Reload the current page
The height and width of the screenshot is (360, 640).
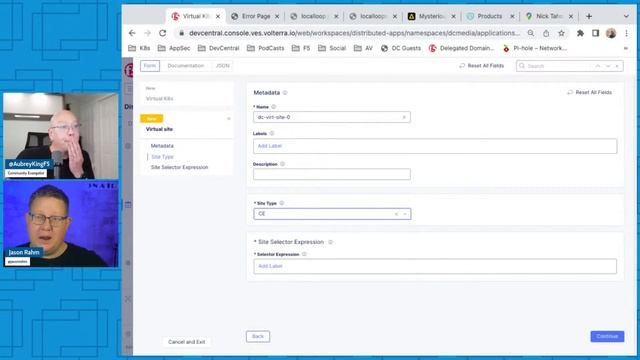point(162,33)
